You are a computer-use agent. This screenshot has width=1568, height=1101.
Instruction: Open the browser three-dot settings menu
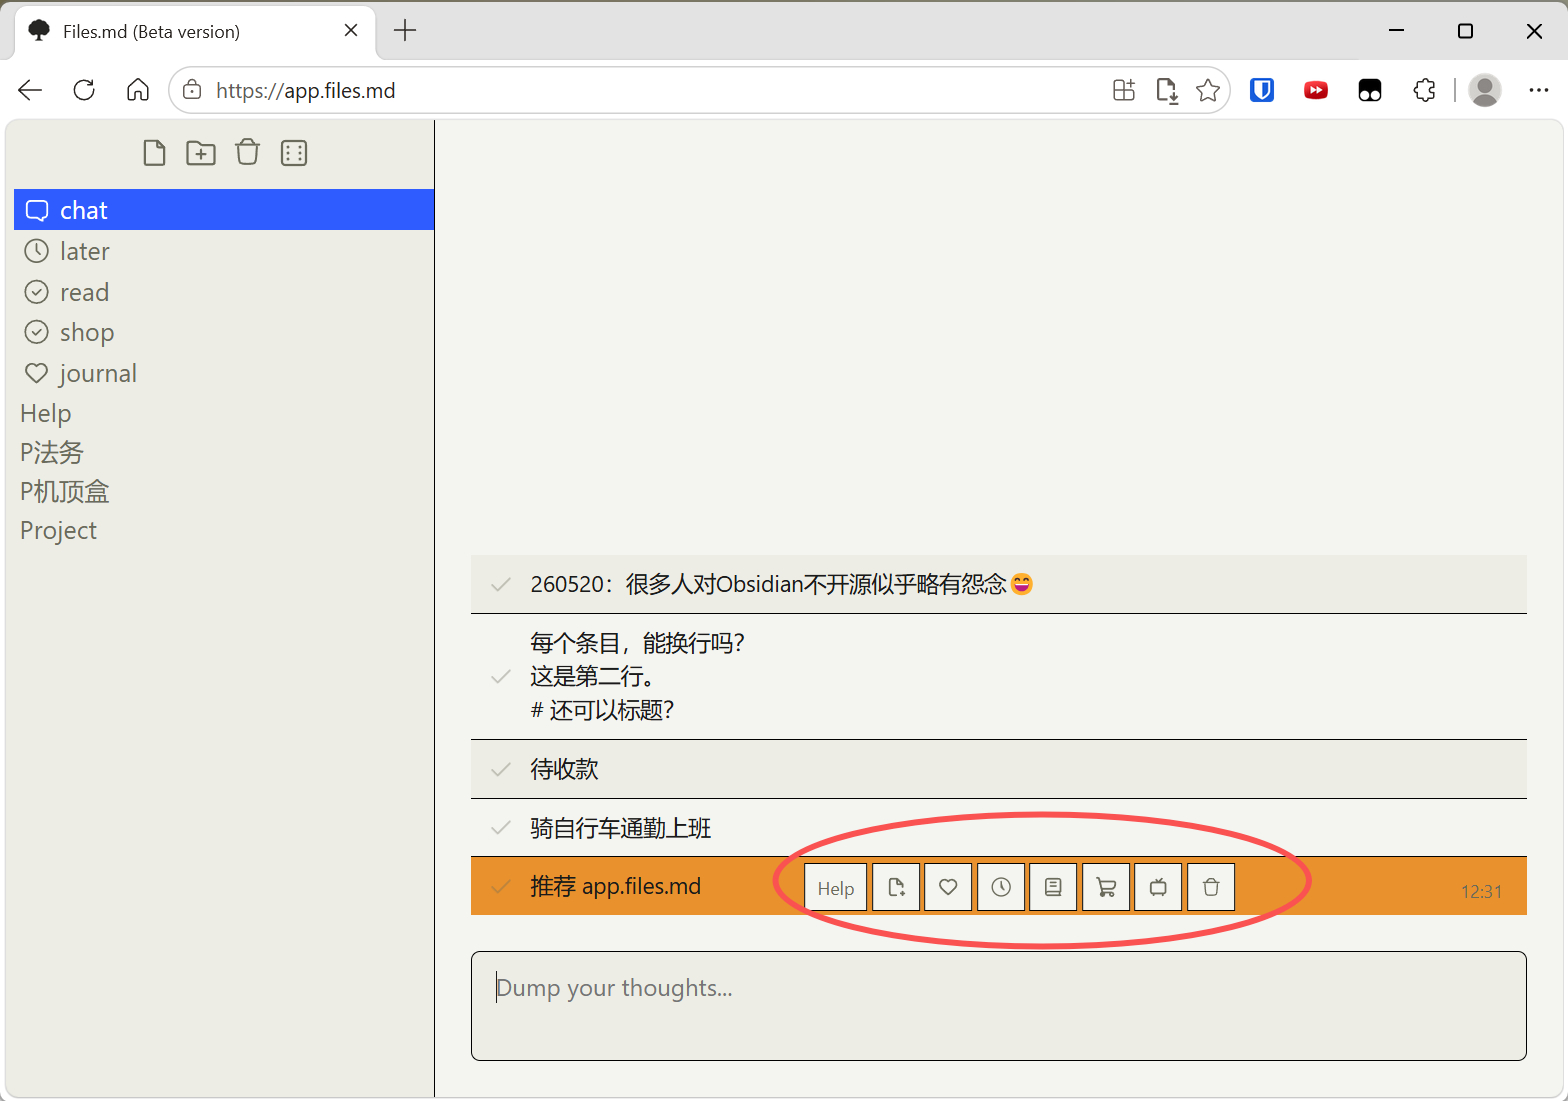[1539, 90]
